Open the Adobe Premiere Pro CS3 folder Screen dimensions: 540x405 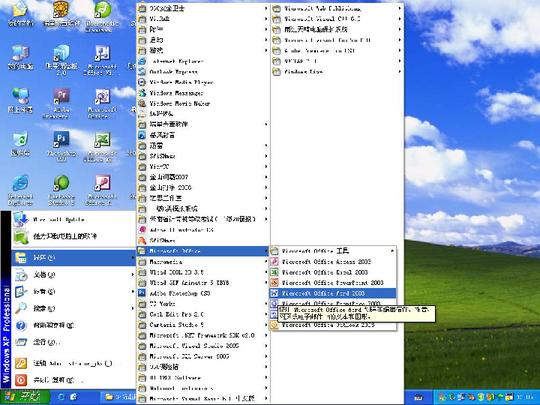(336, 51)
